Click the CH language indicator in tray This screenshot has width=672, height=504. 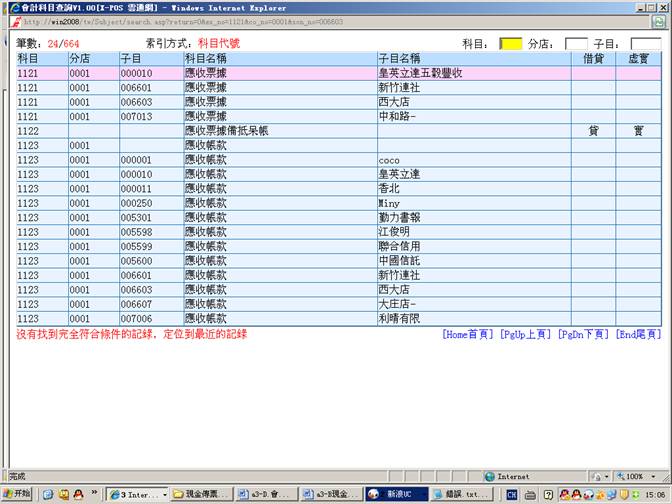pos(513,494)
